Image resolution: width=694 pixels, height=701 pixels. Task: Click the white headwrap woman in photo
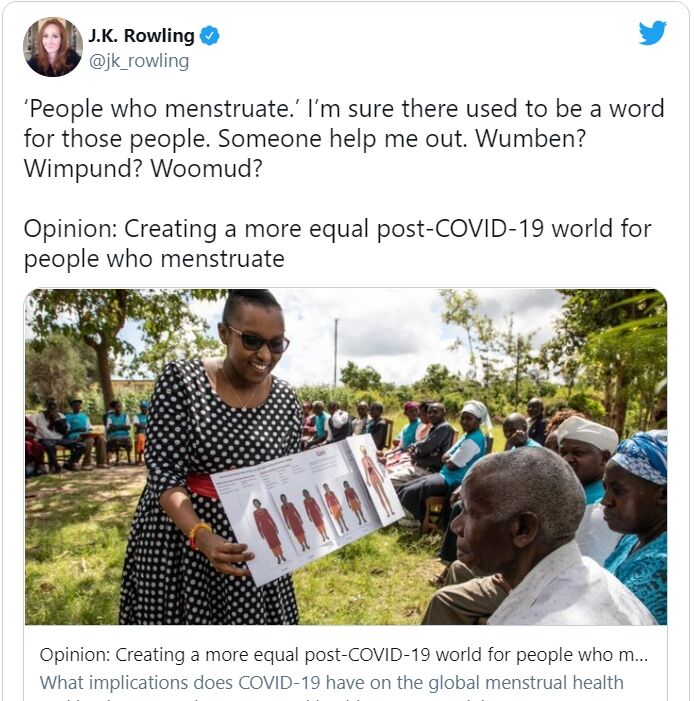click(x=587, y=452)
